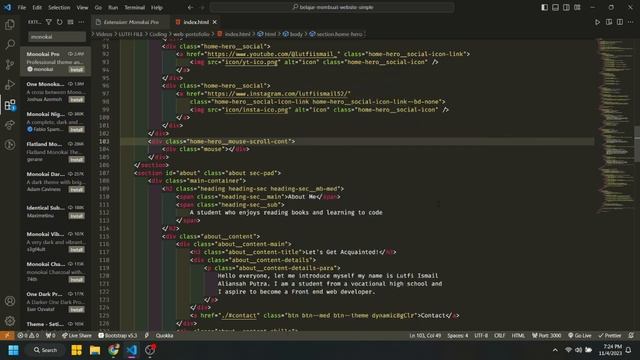
Task: Open web-portofolio breadcrumb folder
Action: tap(191, 34)
